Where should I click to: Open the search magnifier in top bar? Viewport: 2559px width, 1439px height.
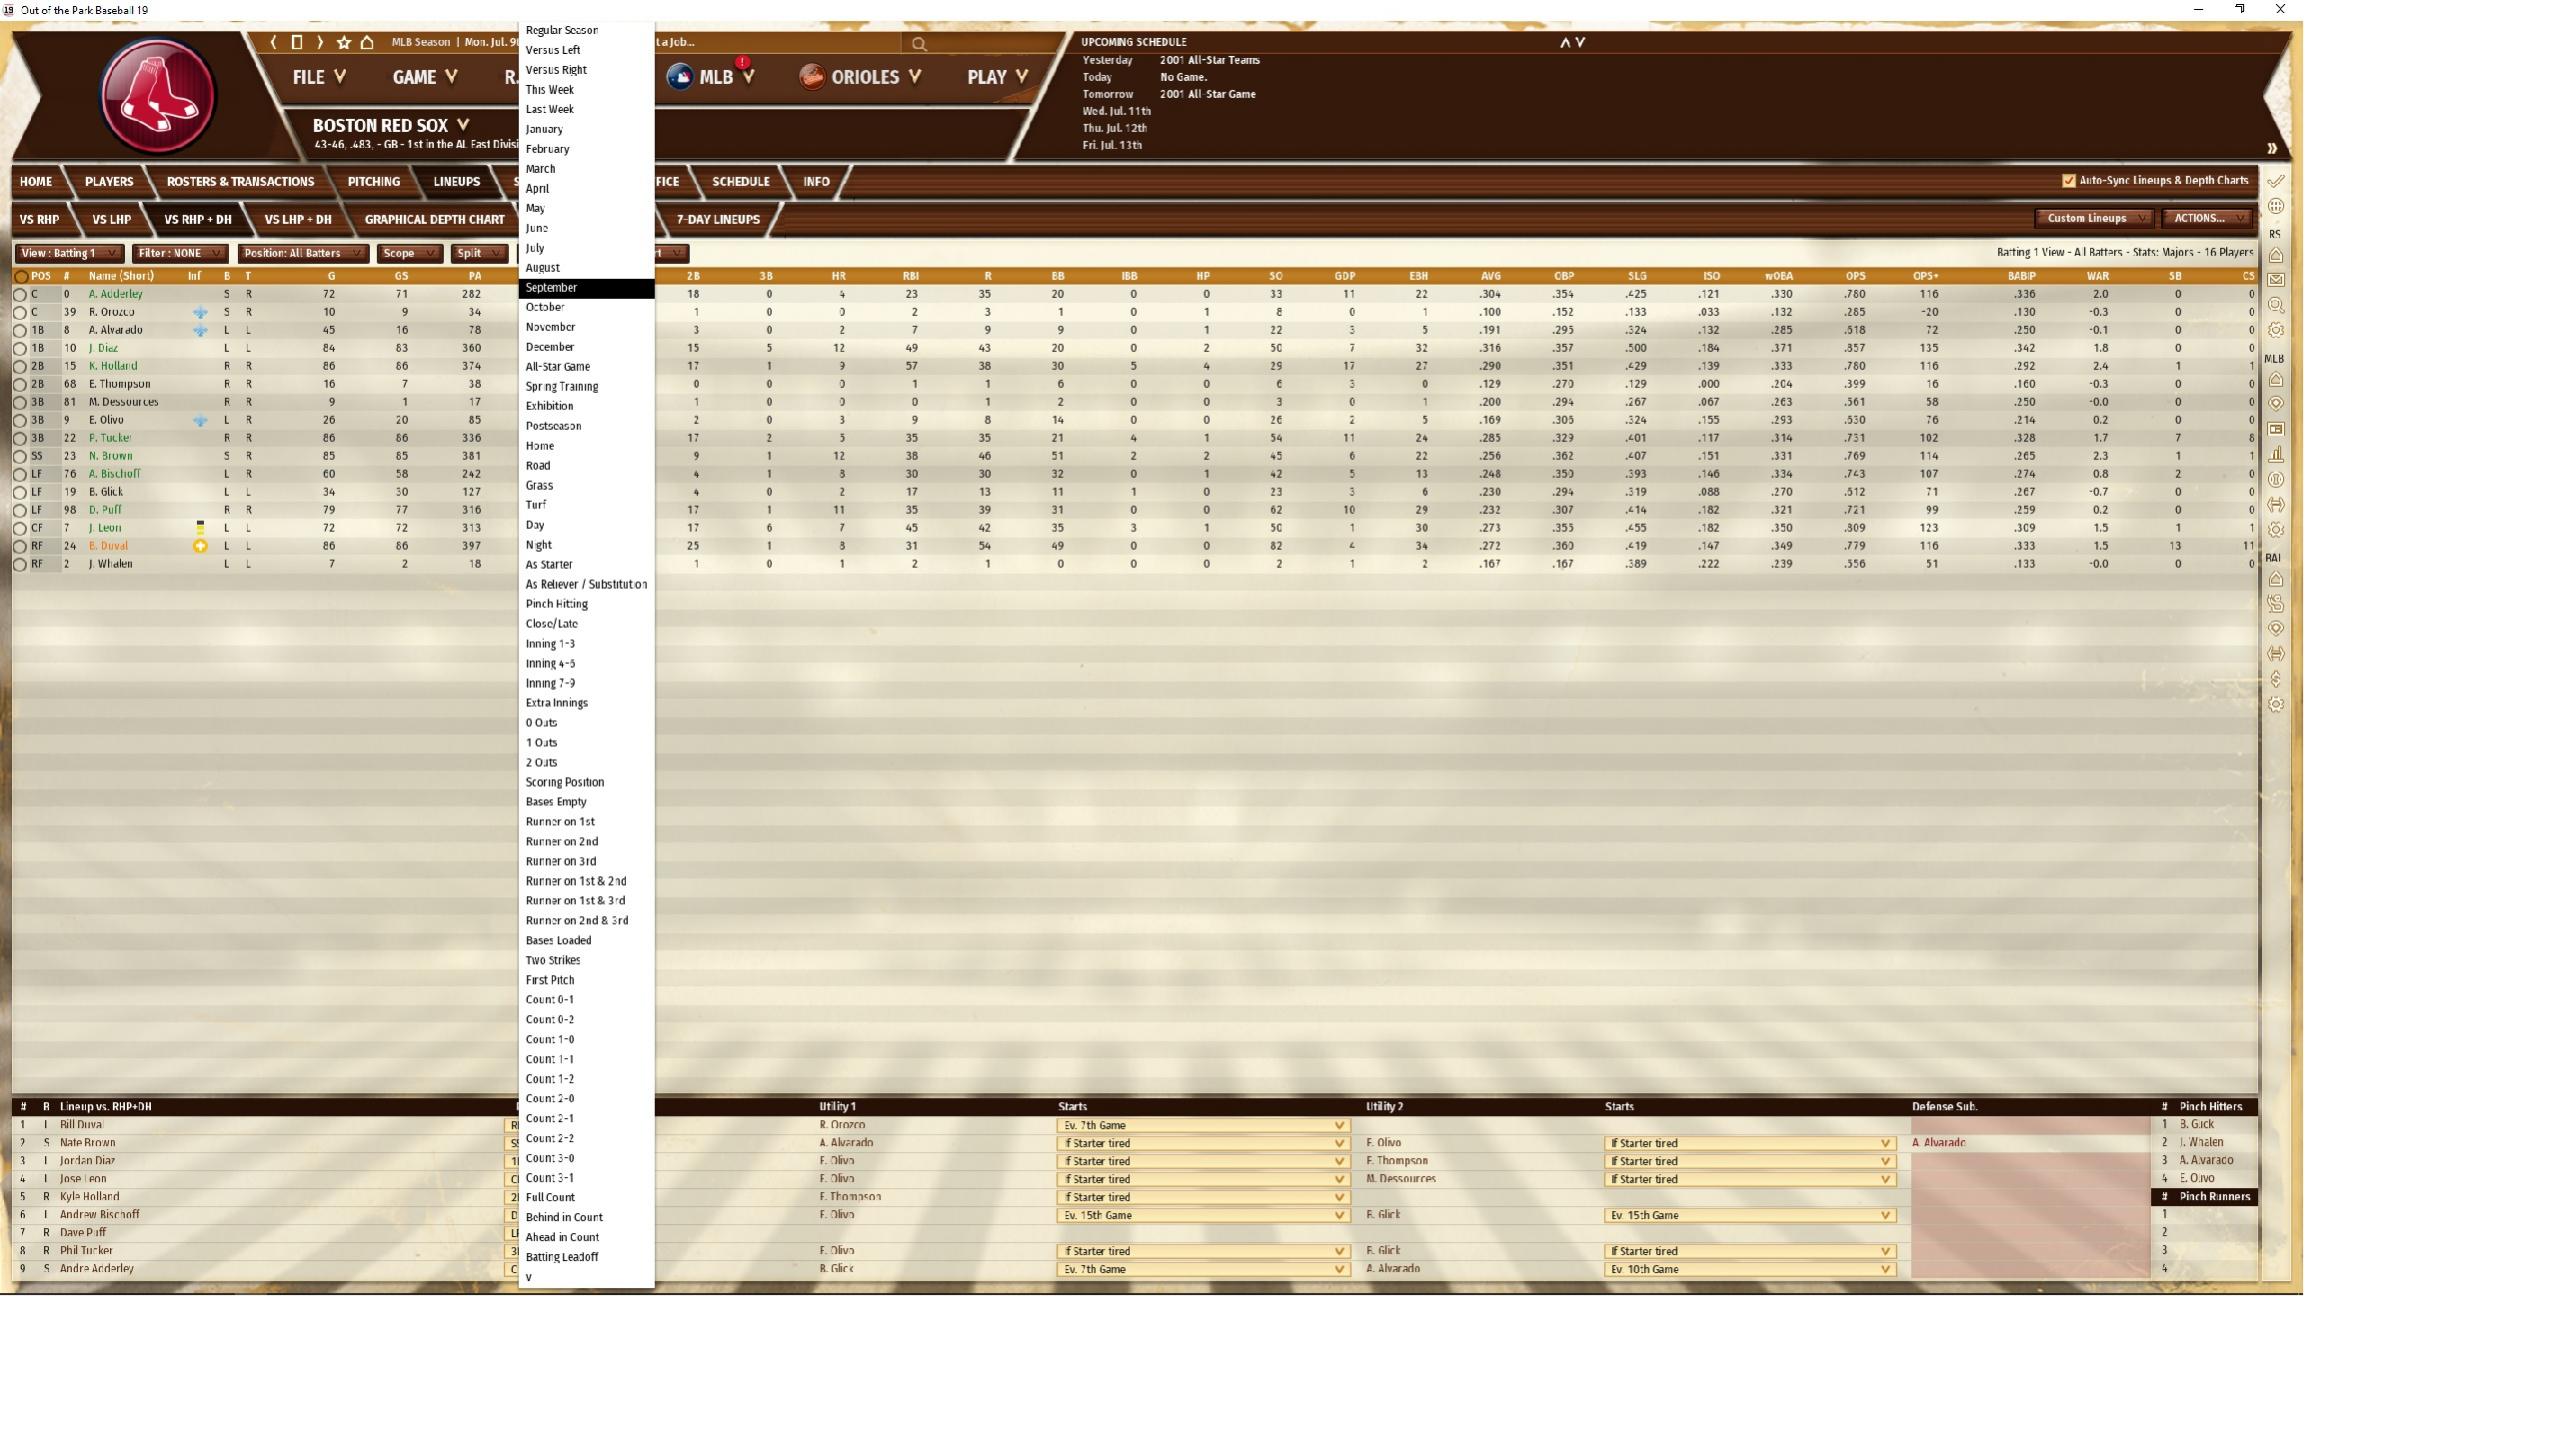coord(919,43)
